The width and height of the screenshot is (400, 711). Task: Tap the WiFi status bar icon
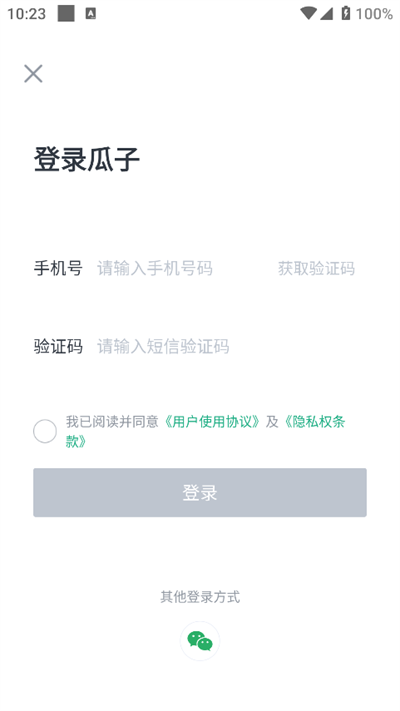[308, 14]
